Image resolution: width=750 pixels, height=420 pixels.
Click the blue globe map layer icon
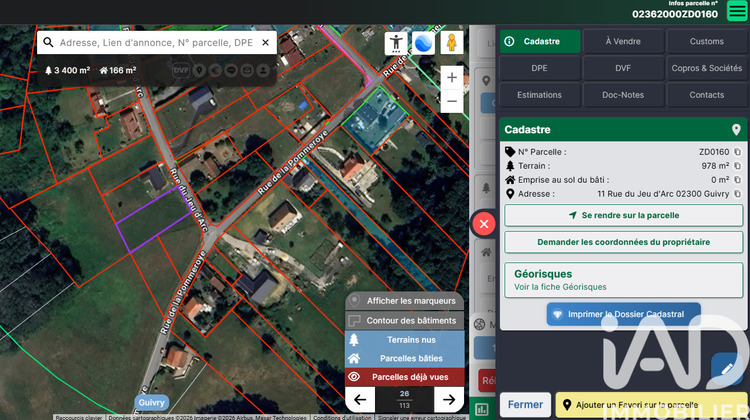click(x=423, y=43)
